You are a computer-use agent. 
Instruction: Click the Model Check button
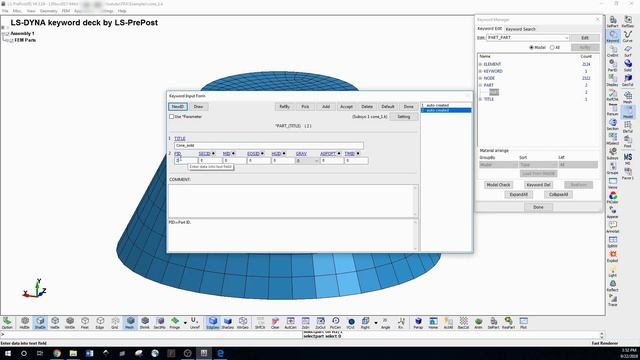pyautogui.click(x=498, y=185)
